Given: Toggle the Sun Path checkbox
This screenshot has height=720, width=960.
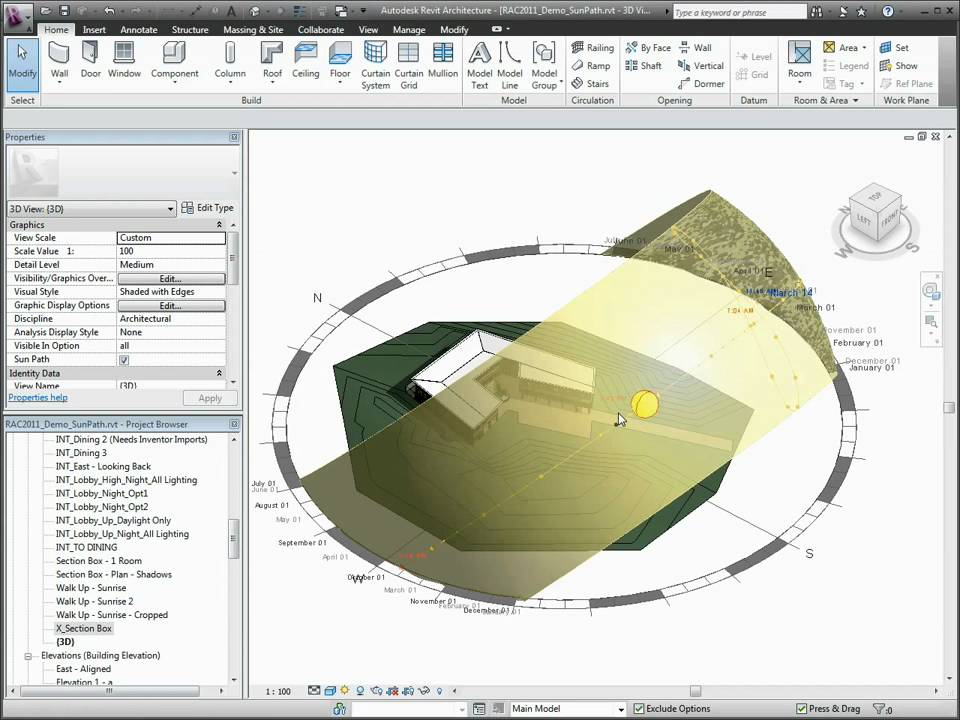Looking at the screenshot, I should (124, 360).
